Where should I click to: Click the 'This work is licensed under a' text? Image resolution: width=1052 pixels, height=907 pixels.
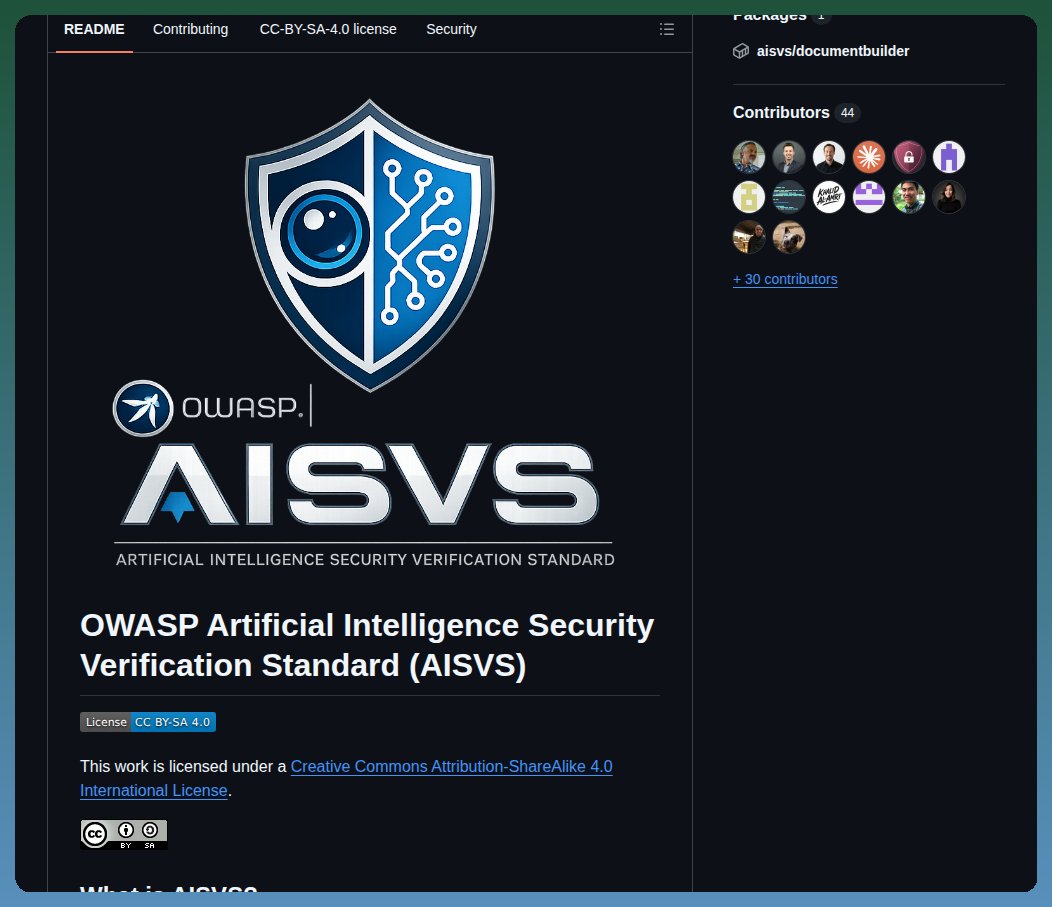(183, 766)
